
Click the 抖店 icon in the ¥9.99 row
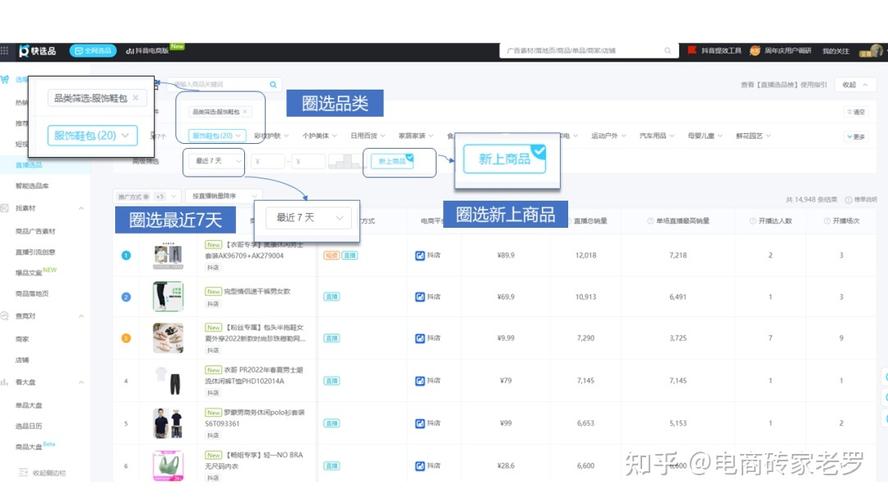tap(420, 339)
